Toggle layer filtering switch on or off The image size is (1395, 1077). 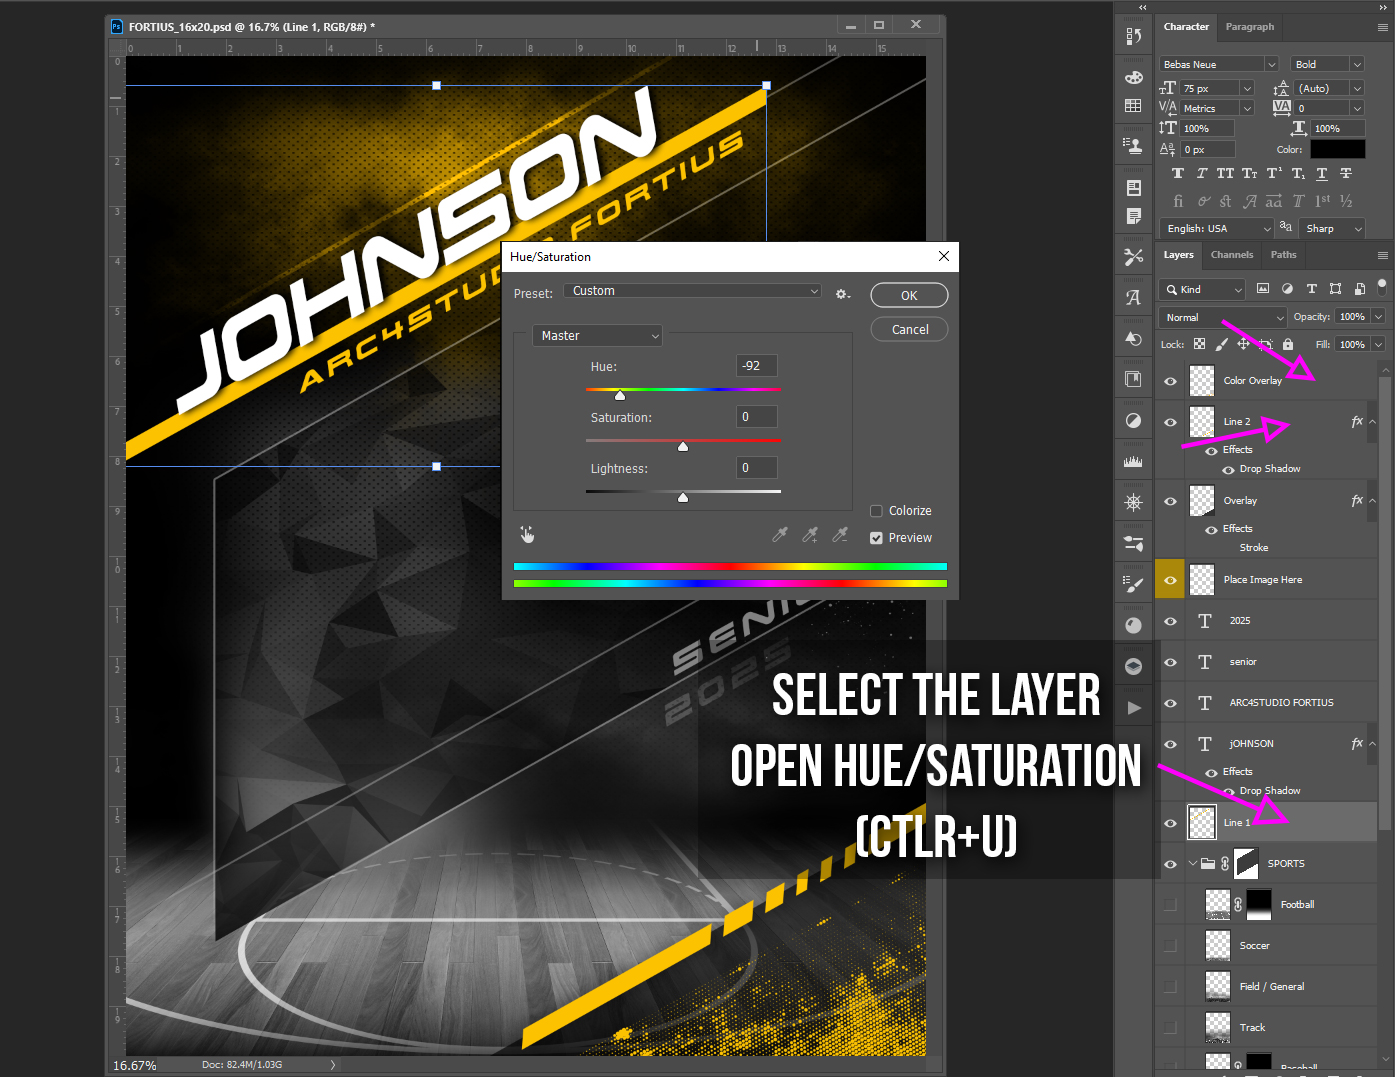point(1382,287)
